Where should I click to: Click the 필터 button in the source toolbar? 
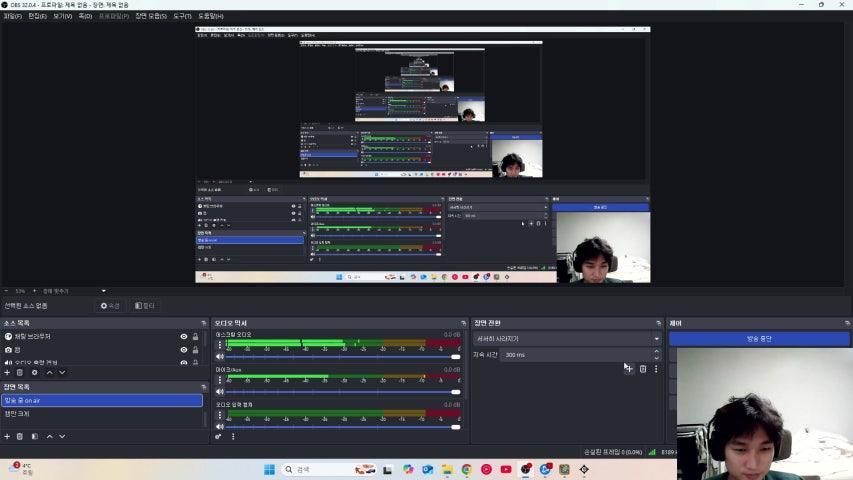pos(145,306)
